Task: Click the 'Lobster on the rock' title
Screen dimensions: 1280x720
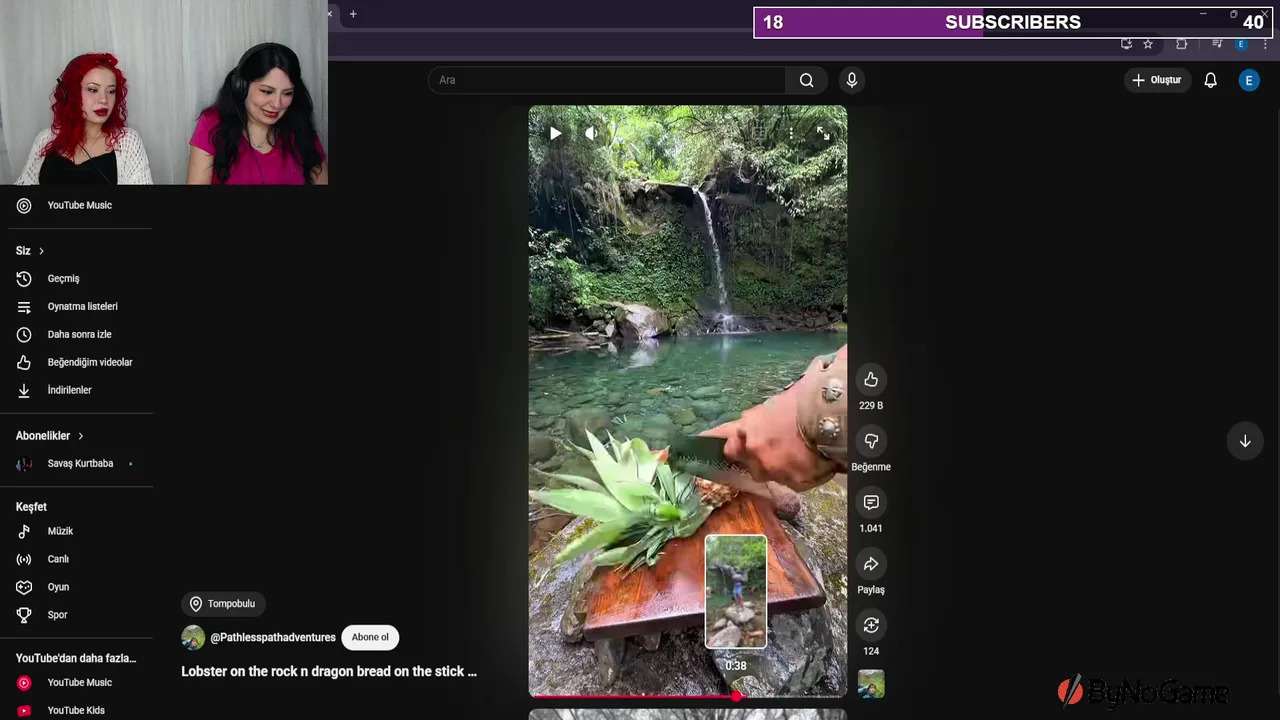Action: click(x=329, y=672)
